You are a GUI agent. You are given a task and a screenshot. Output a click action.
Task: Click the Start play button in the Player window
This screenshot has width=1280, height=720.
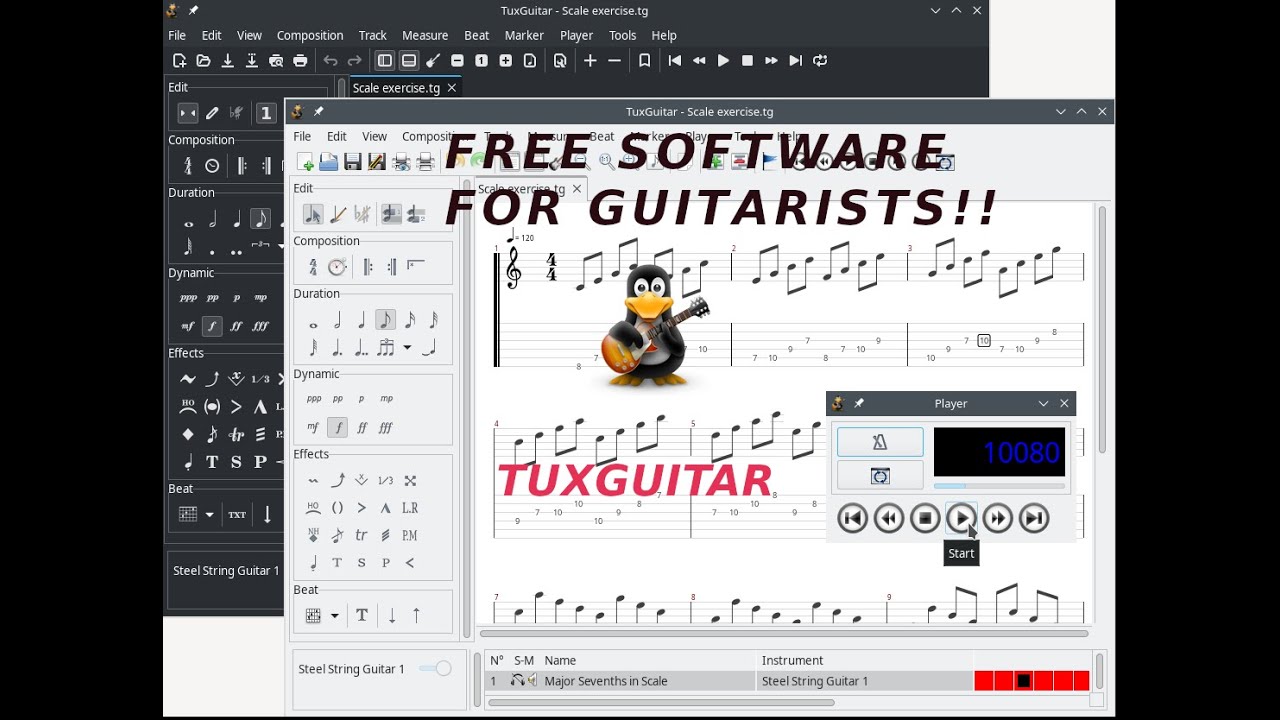(961, 518)
